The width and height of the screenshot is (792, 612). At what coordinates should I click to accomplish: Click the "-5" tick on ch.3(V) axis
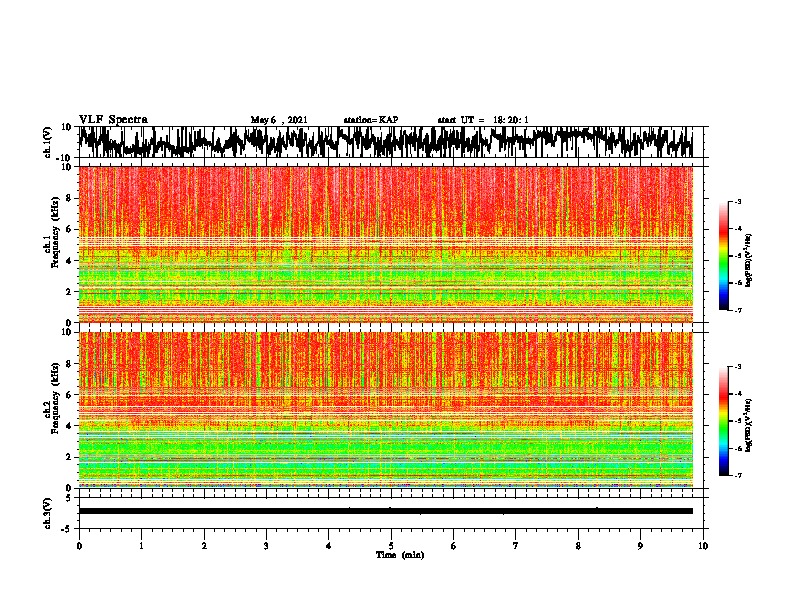[x=67, y=529]
